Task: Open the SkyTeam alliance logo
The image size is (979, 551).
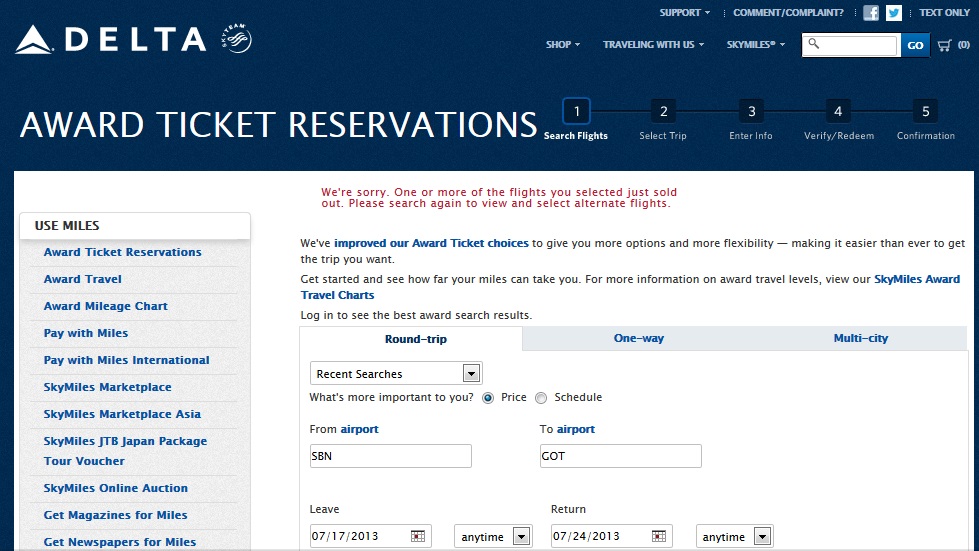Action: pyautogui.click(x=236, y=40)
